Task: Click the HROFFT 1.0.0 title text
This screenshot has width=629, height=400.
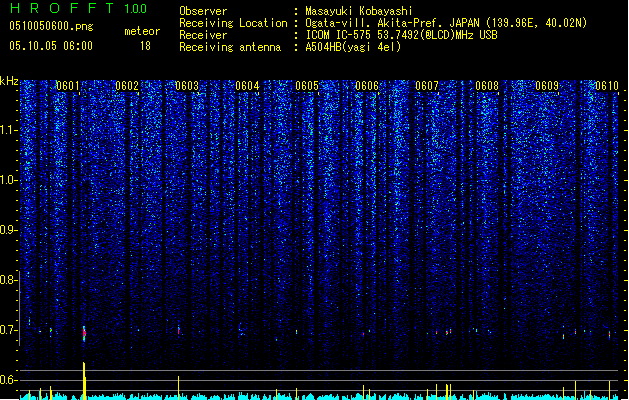Action: coord(78,8)
